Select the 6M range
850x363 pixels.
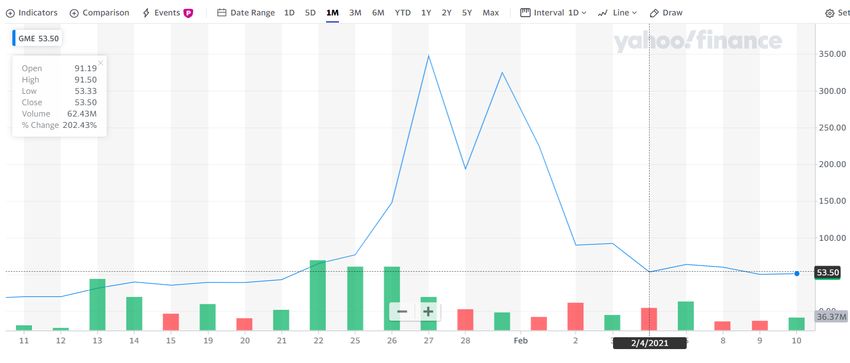point(378,12)
